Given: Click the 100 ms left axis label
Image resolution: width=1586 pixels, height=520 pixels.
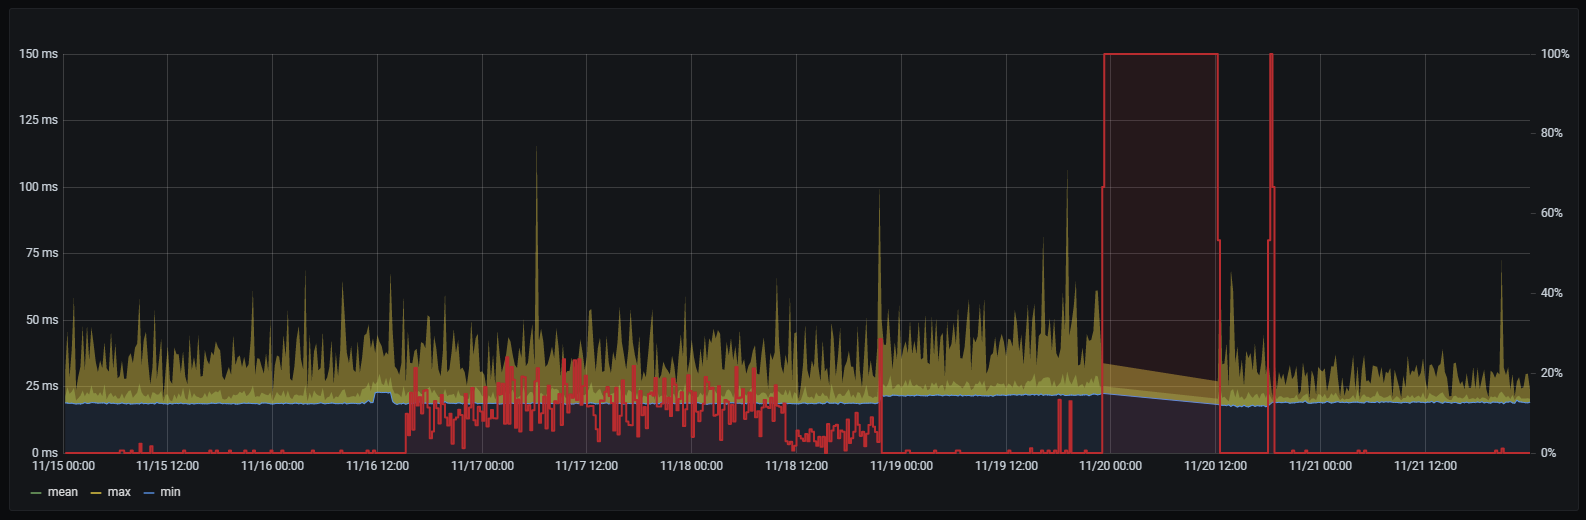Looking at the screenshot, I should pos(39,187).
